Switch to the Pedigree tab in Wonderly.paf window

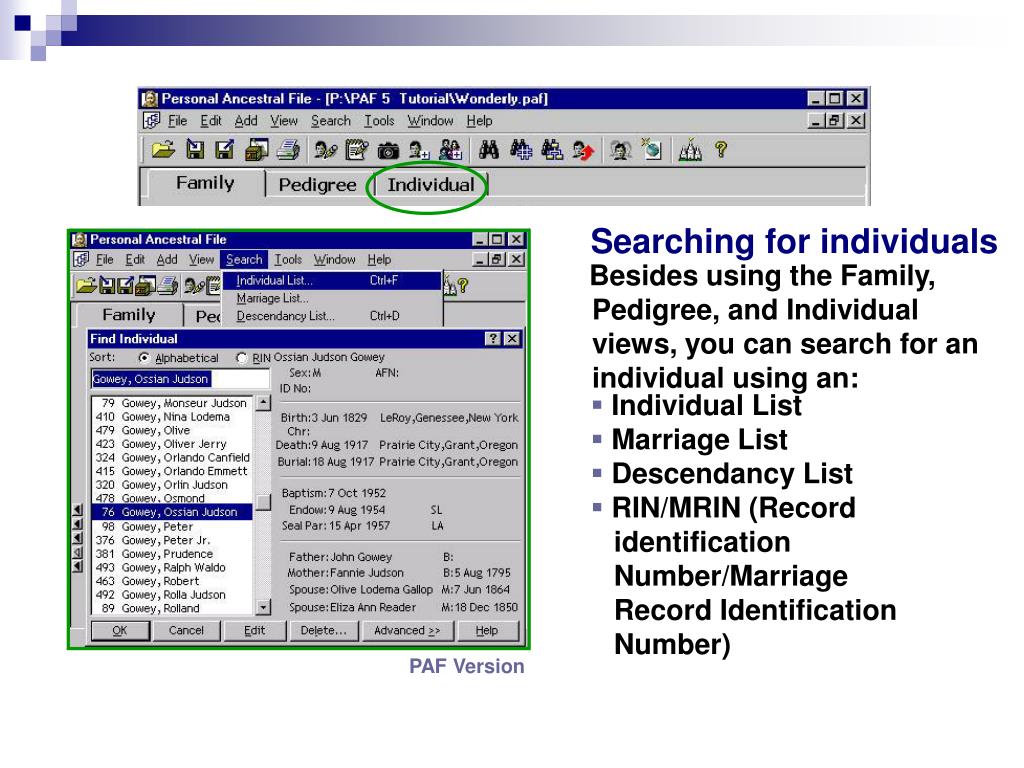tap(317, 184)
